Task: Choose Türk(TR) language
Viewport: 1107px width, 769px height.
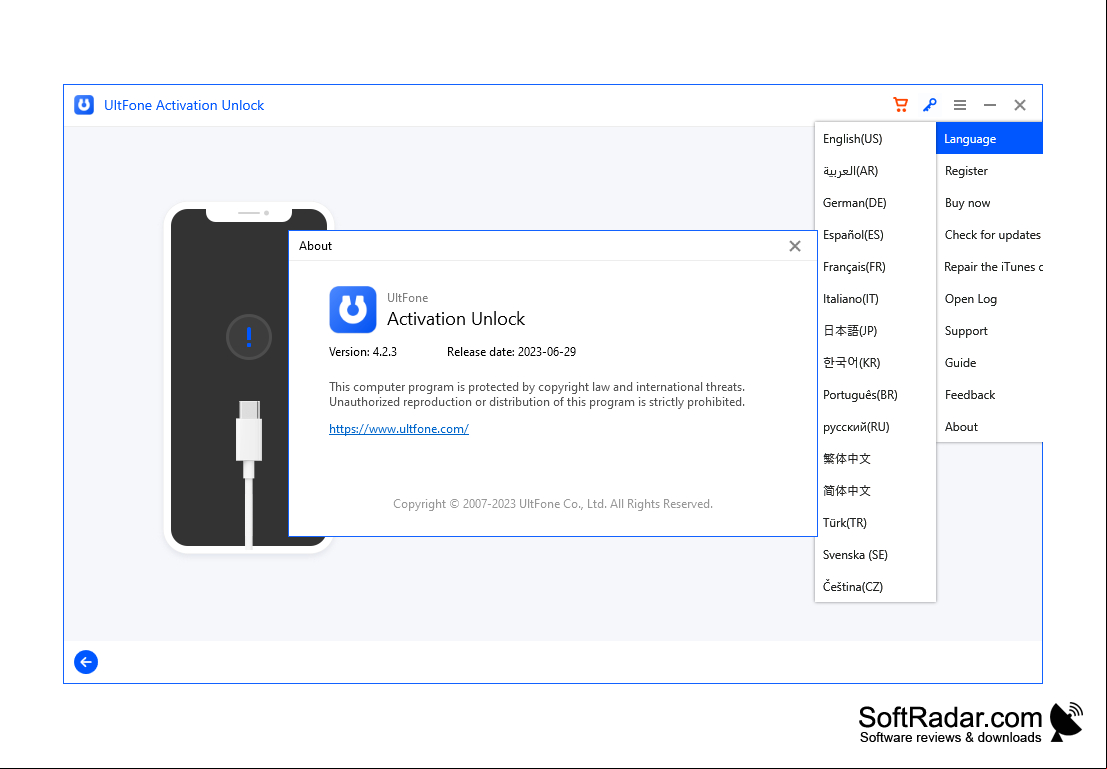Action: click(x=875, y=523)
